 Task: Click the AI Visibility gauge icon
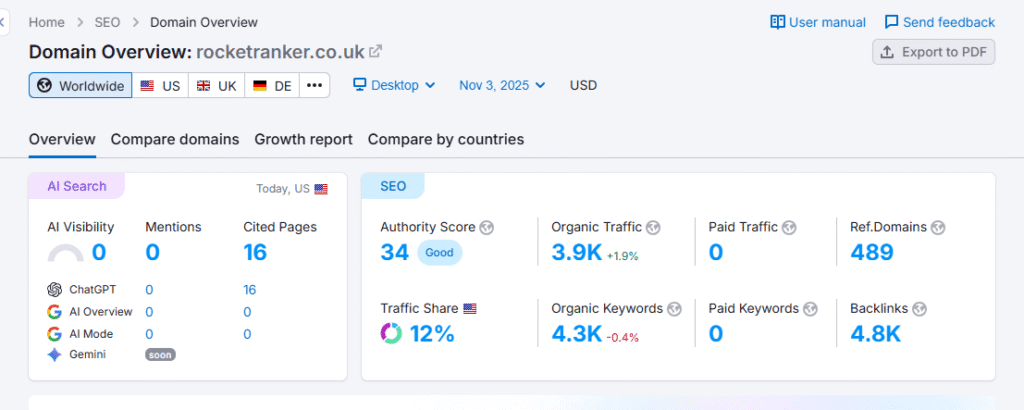click(x=66, y=253)
